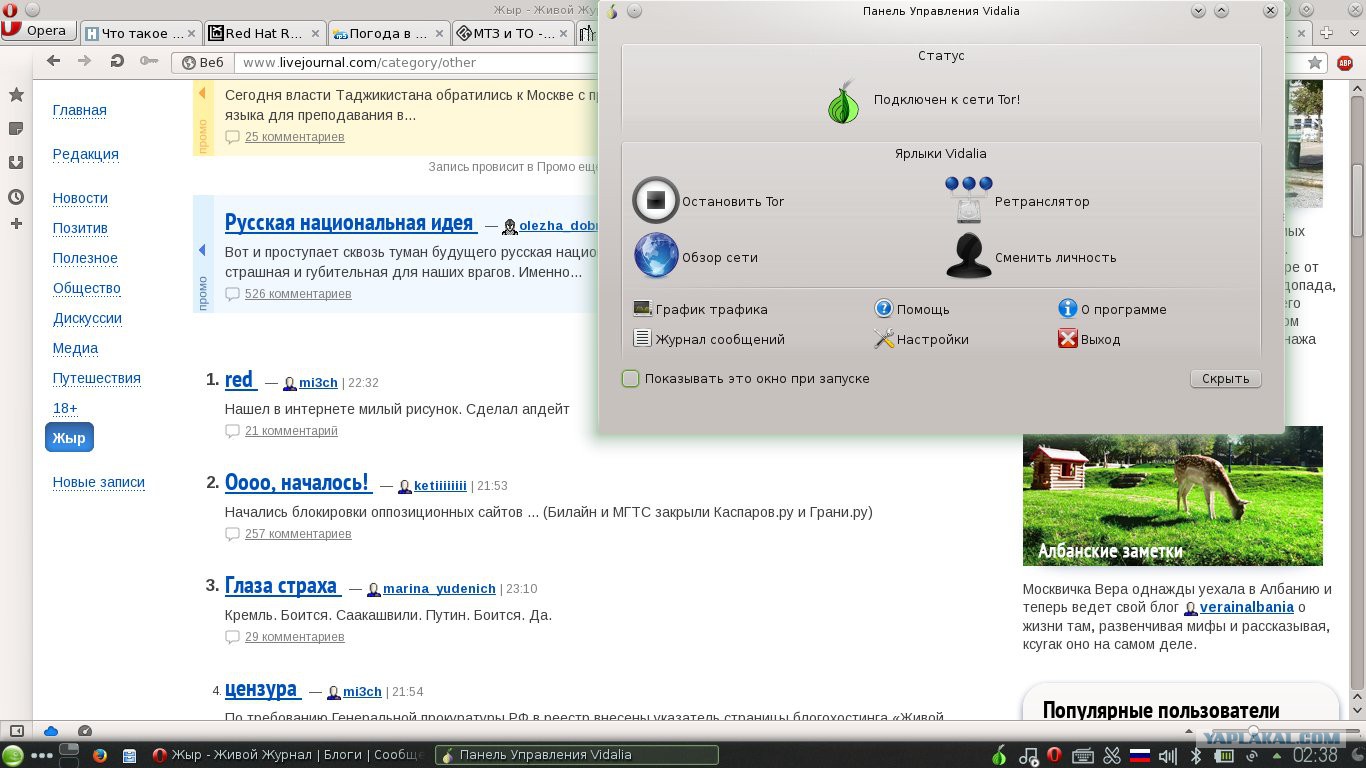The height and width of the screenshot is (768, 1366).
Task: Toggle Opera side panel button in status bar
Action: [15, 731]
